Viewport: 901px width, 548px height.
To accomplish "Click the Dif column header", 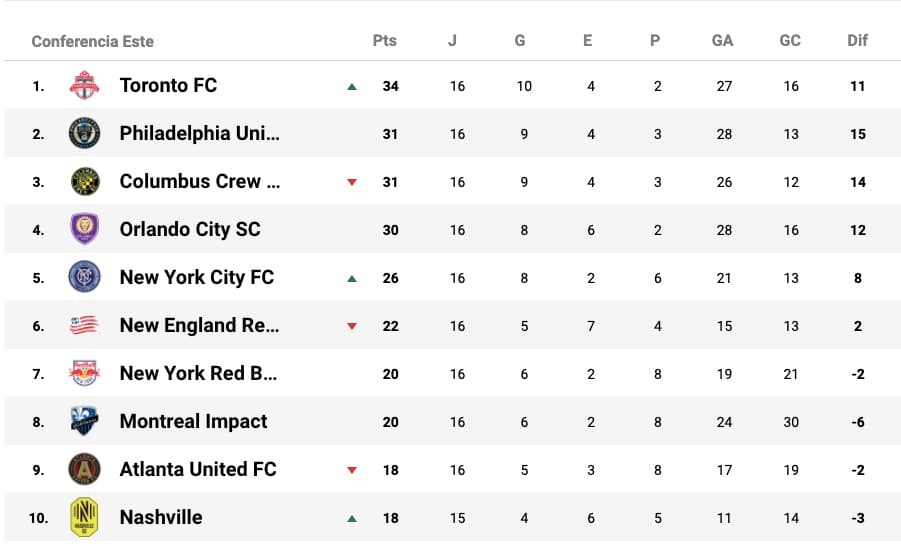I will (857, 41).
